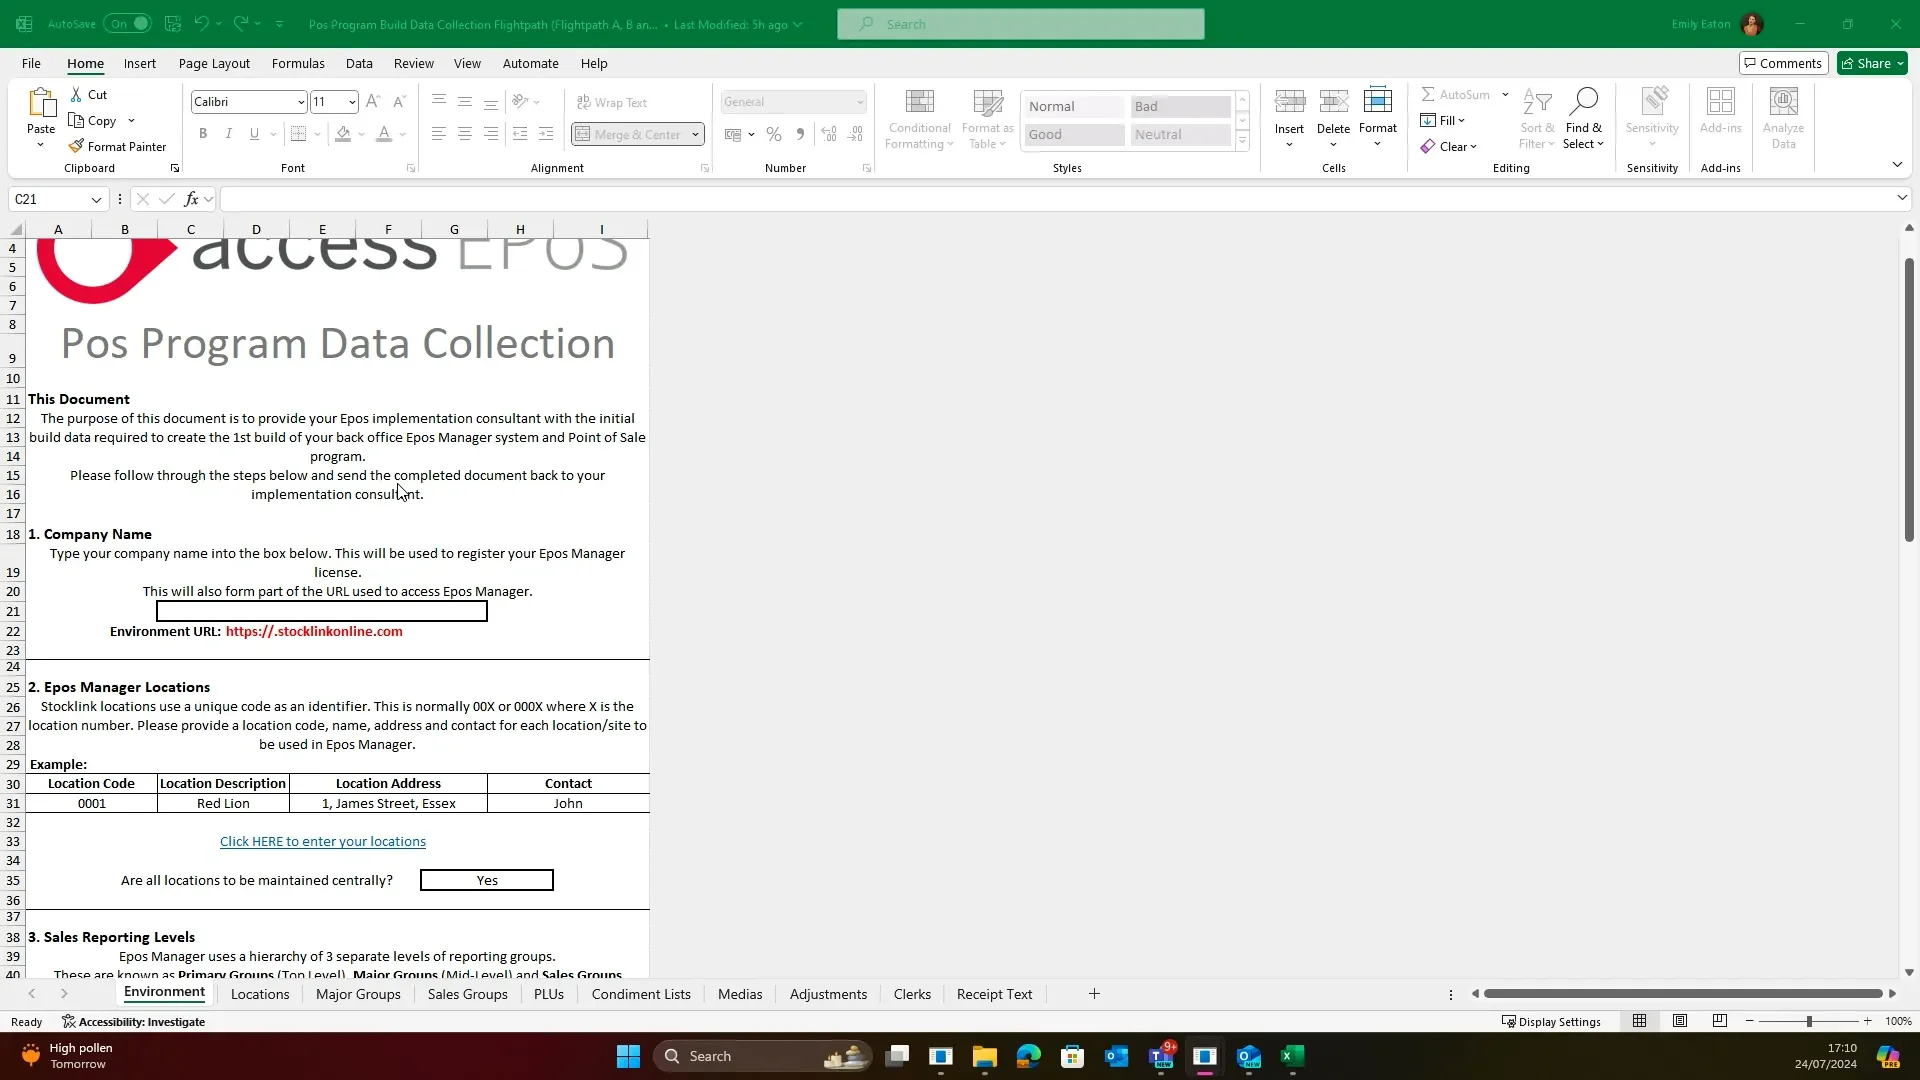The height and width of the screenshot is (1080, 1920).
Task: Click Merge & Center
Action: 630,134
